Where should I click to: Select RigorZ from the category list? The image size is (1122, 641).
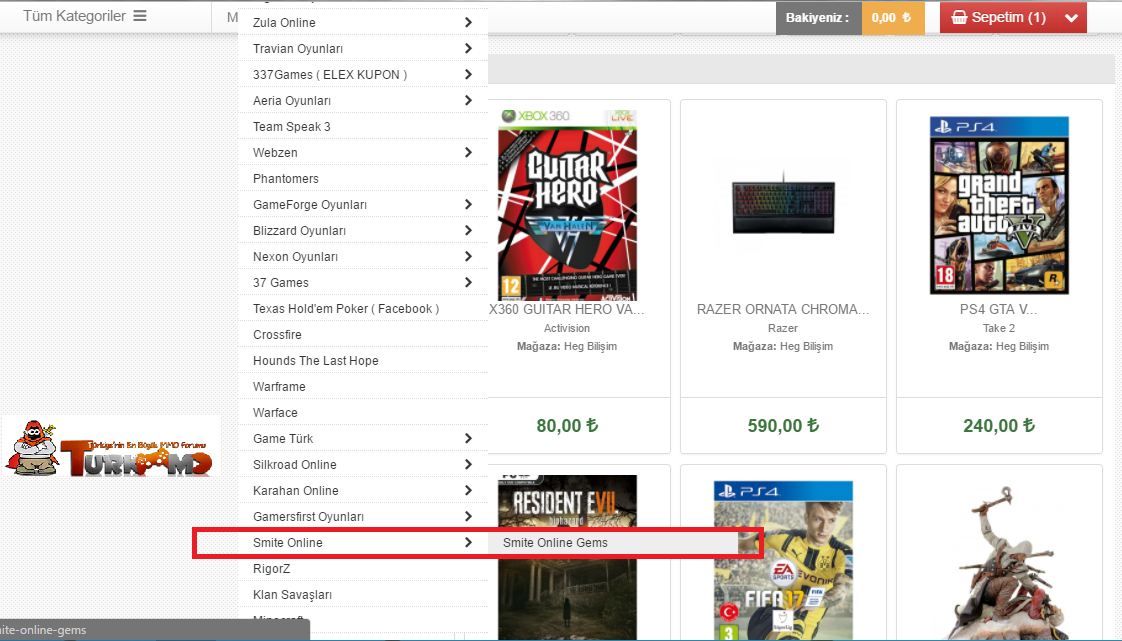click(x=271, y=569)
